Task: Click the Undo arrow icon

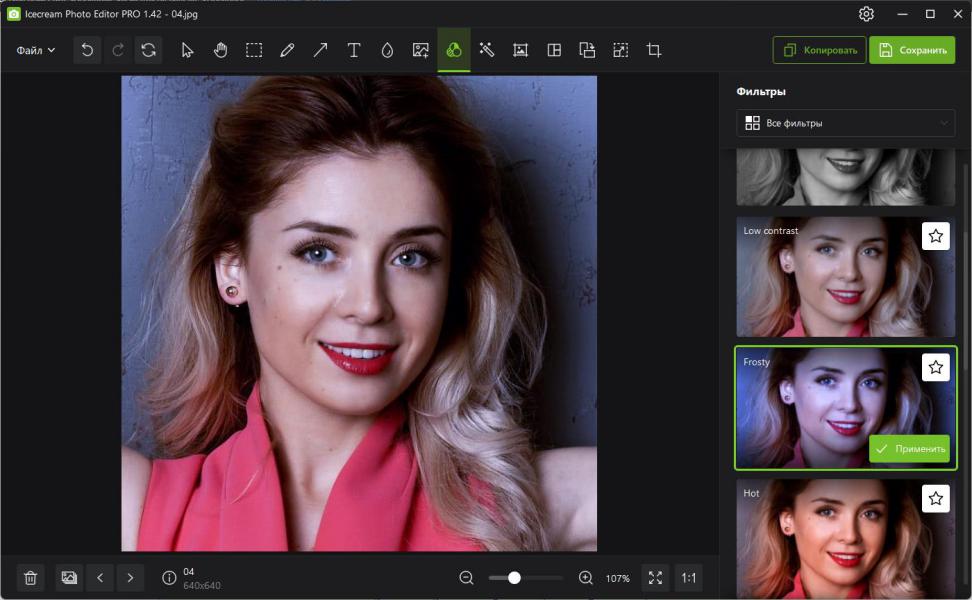Action: click(87, 50)
